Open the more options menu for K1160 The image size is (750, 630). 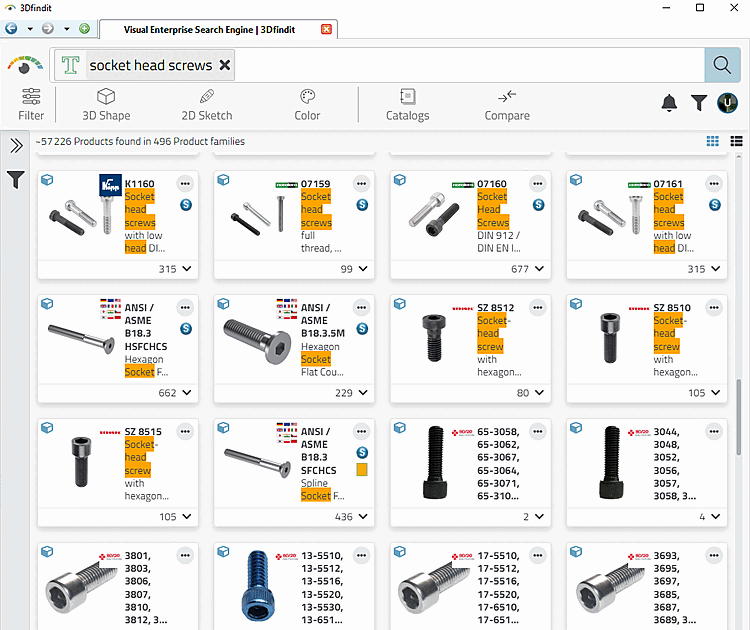(x=185, y=184)
